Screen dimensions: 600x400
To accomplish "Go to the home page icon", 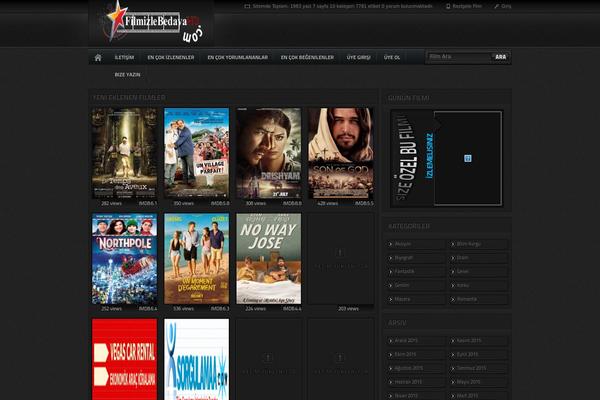I will click(x=98, y=57).
